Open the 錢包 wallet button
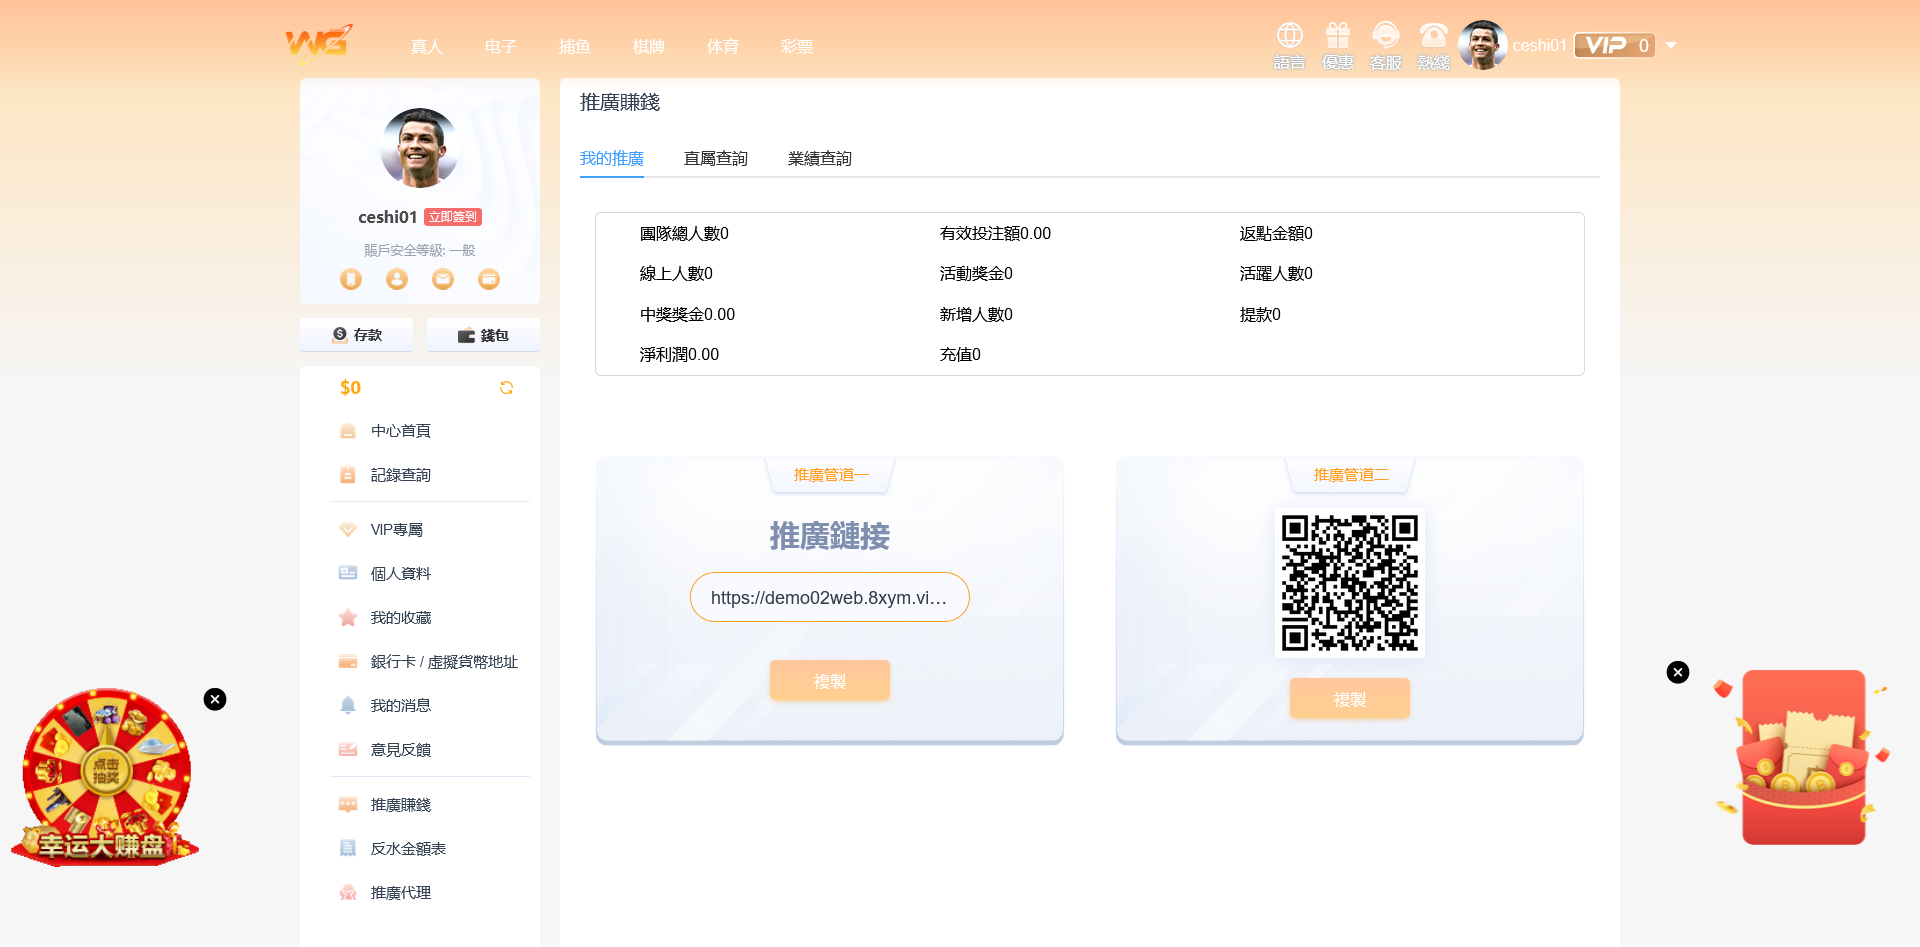 483,335
